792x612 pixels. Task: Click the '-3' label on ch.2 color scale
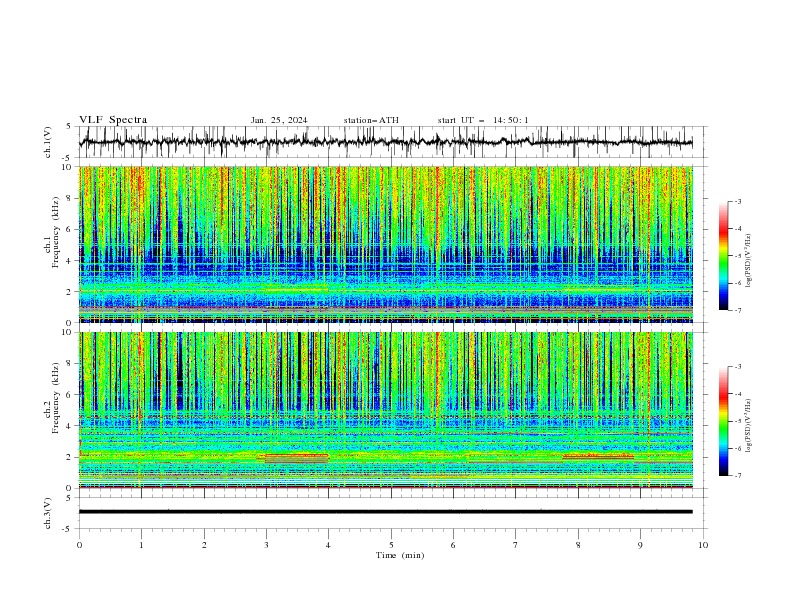pyautogui.click(x=738, y=367)
